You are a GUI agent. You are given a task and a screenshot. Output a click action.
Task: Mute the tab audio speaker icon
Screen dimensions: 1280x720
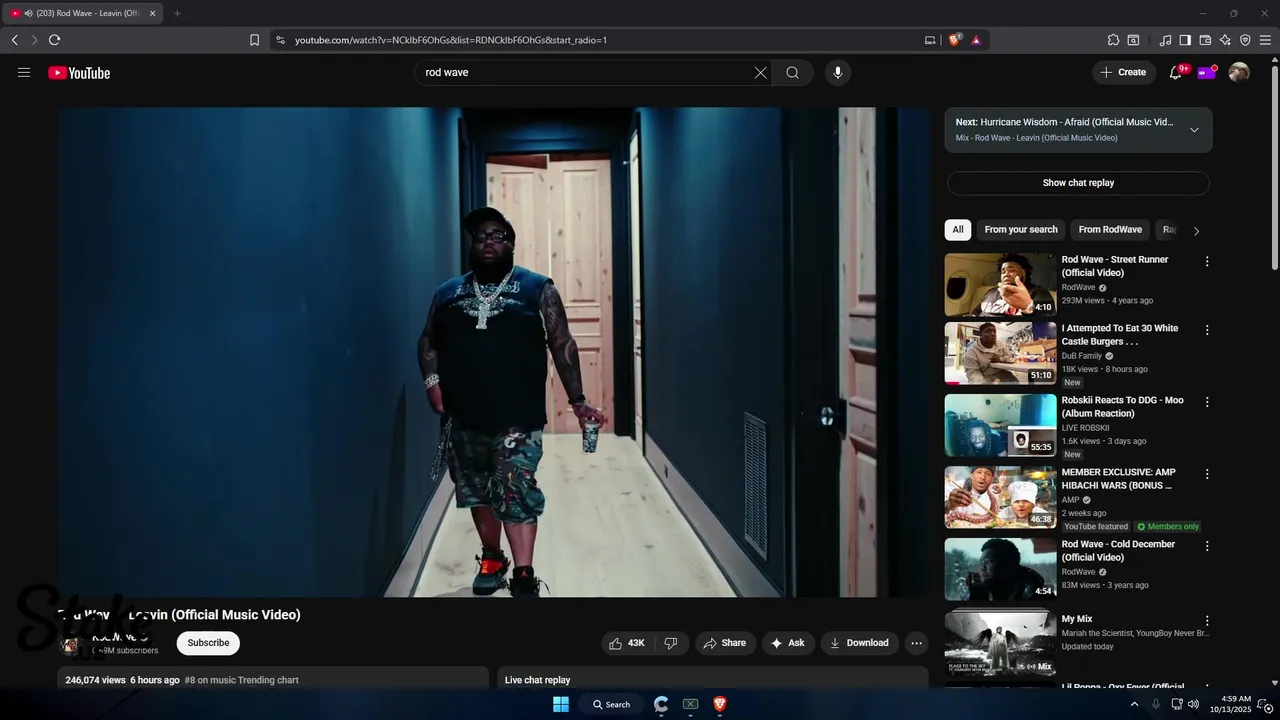[28, 13]
